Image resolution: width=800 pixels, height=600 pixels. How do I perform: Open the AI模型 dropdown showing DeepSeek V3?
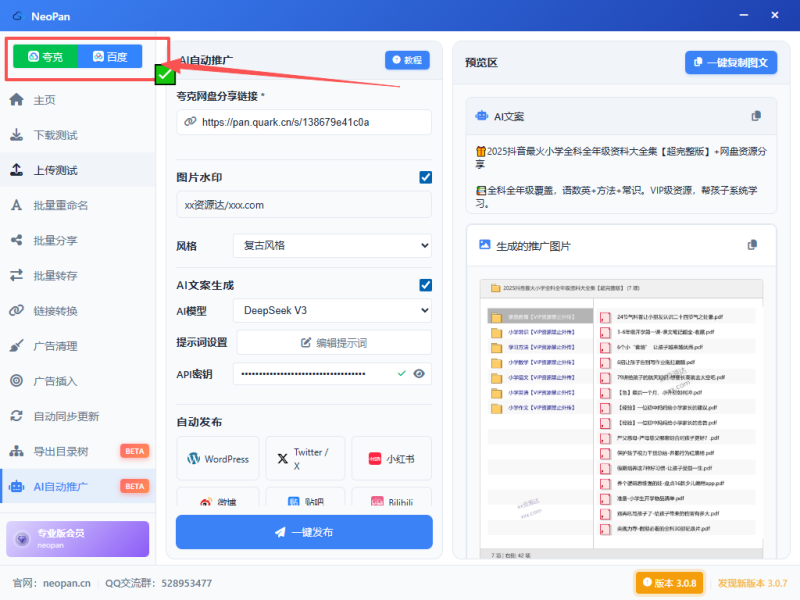point(331,311)
